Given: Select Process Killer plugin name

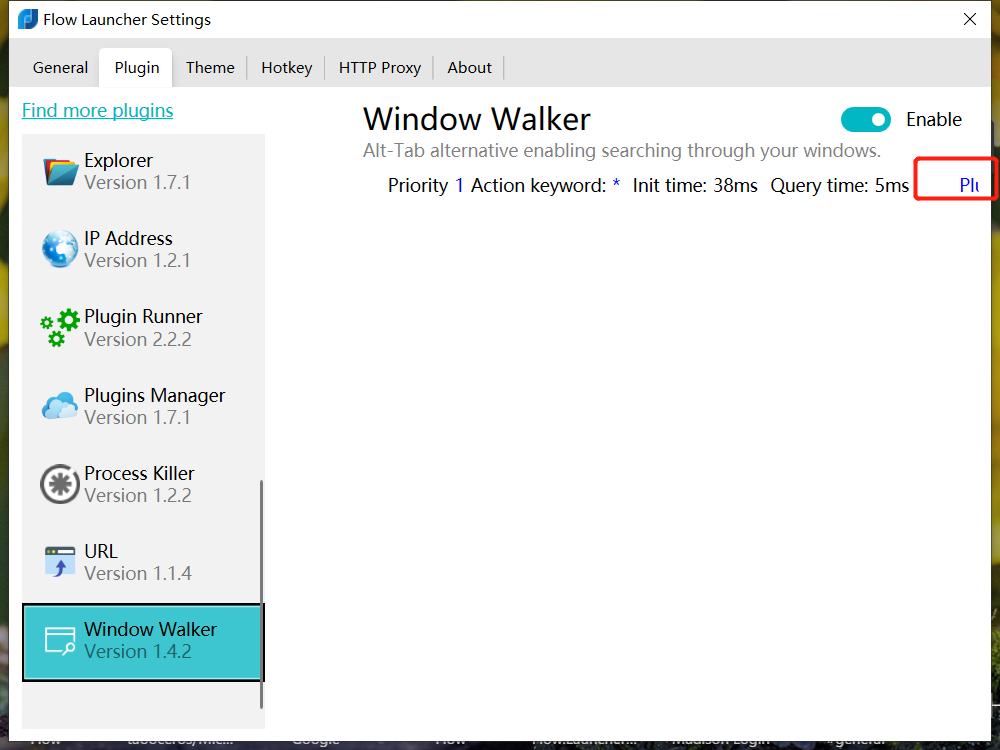Looking at the screenshot, I should coord(139,473).
